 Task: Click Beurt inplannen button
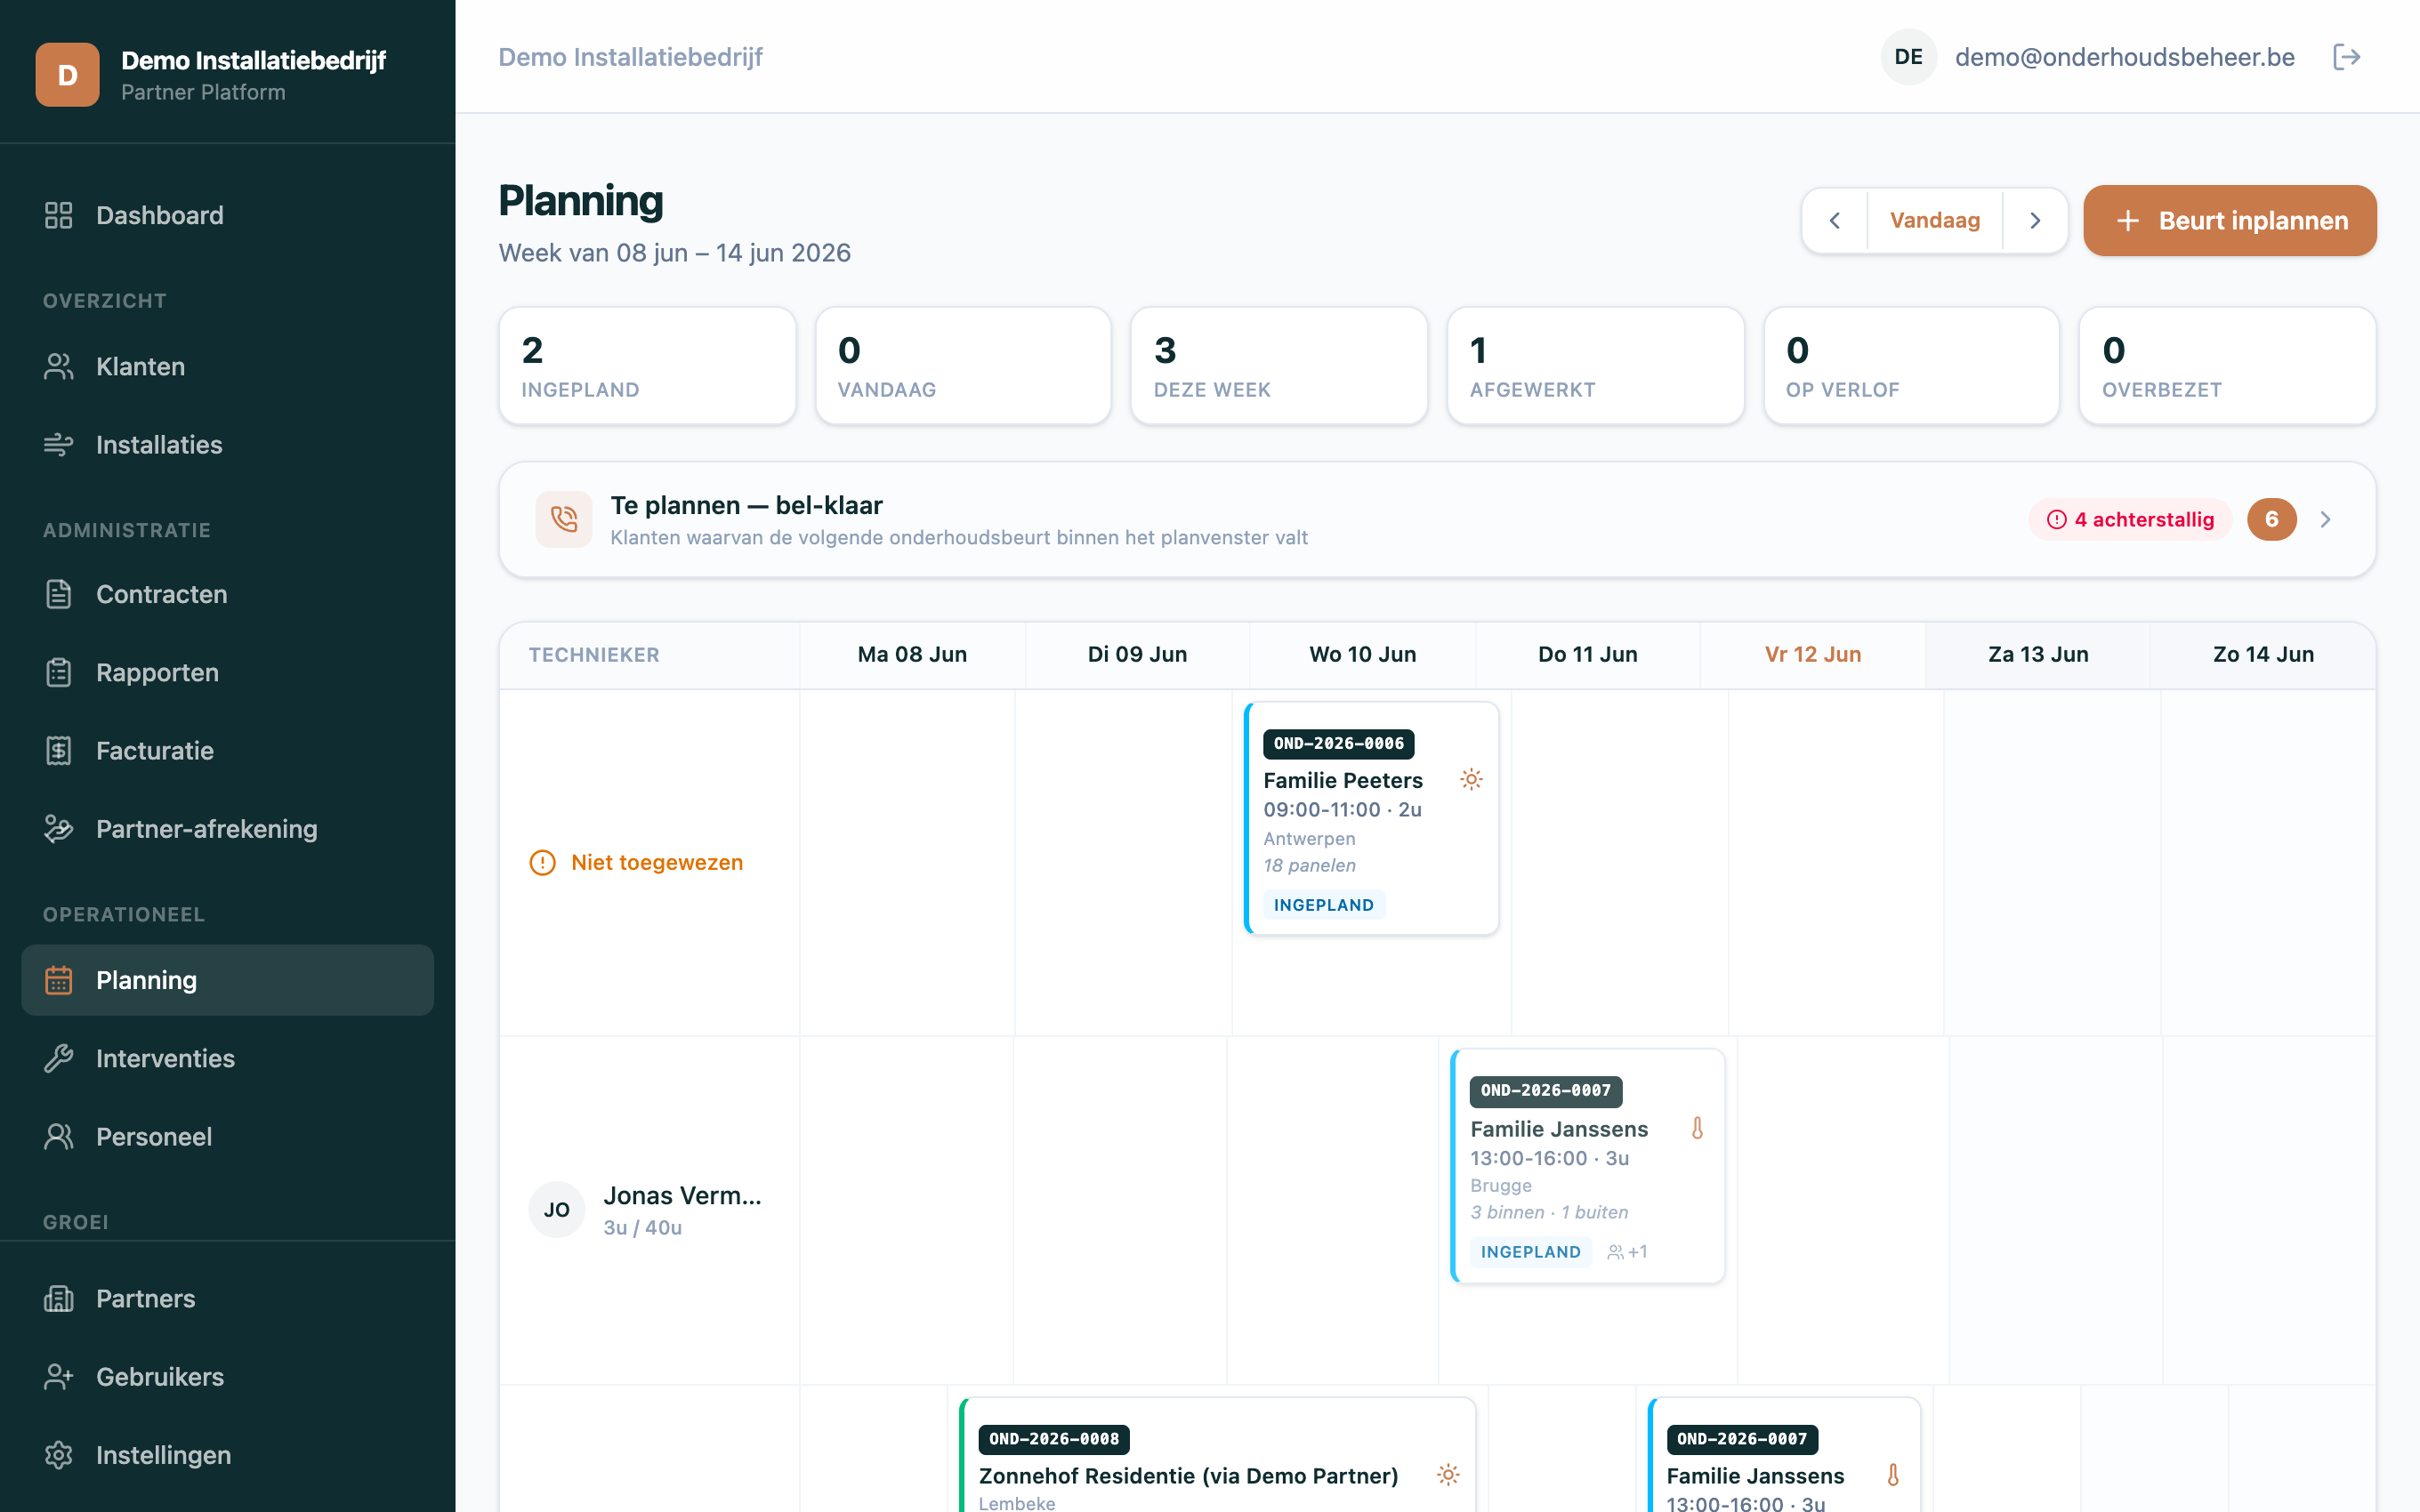[2230, 221]
